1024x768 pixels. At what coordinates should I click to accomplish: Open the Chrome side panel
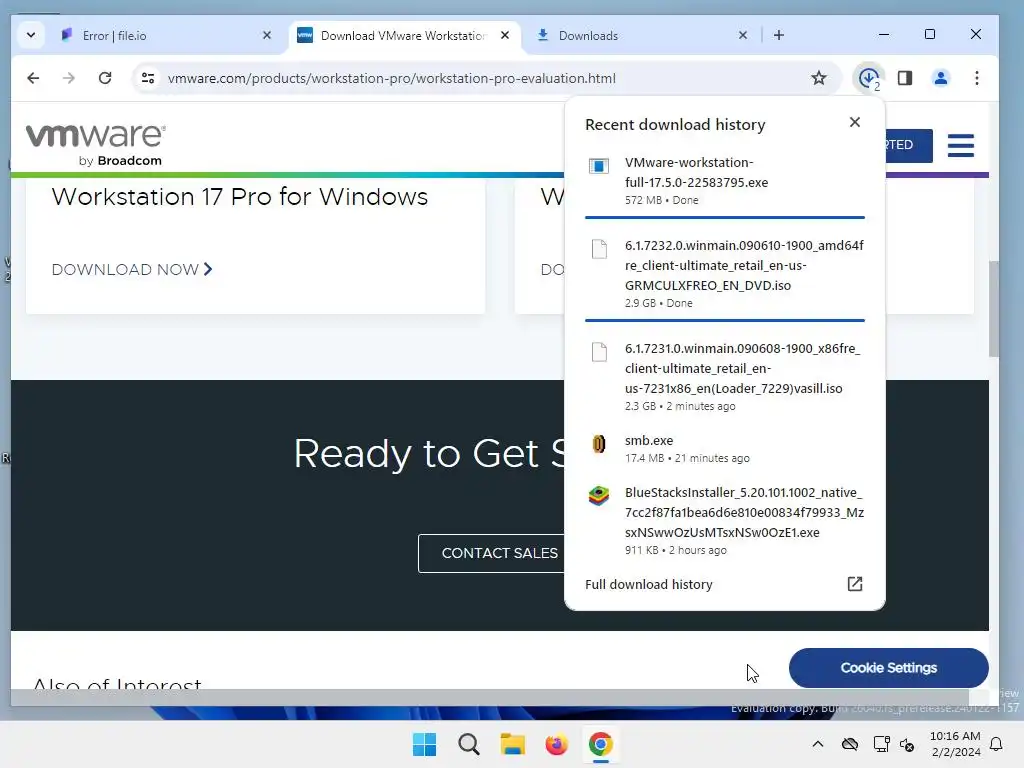tap(904, 78)
